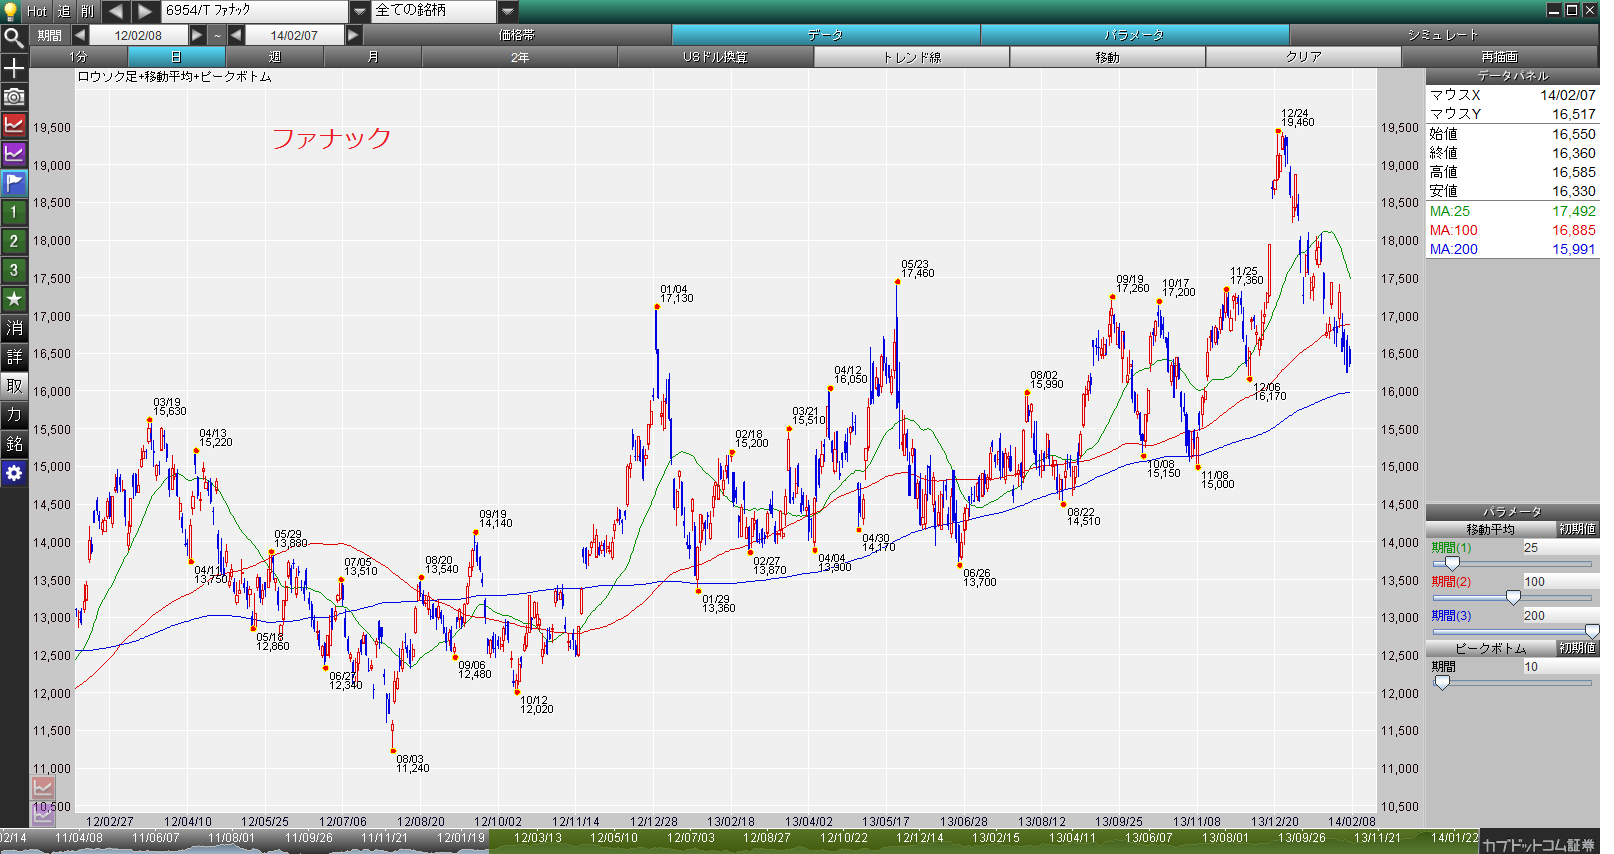Open the シミュレート tab
This screenshot has width=1614, height=854.
[x=1443, y=35]
